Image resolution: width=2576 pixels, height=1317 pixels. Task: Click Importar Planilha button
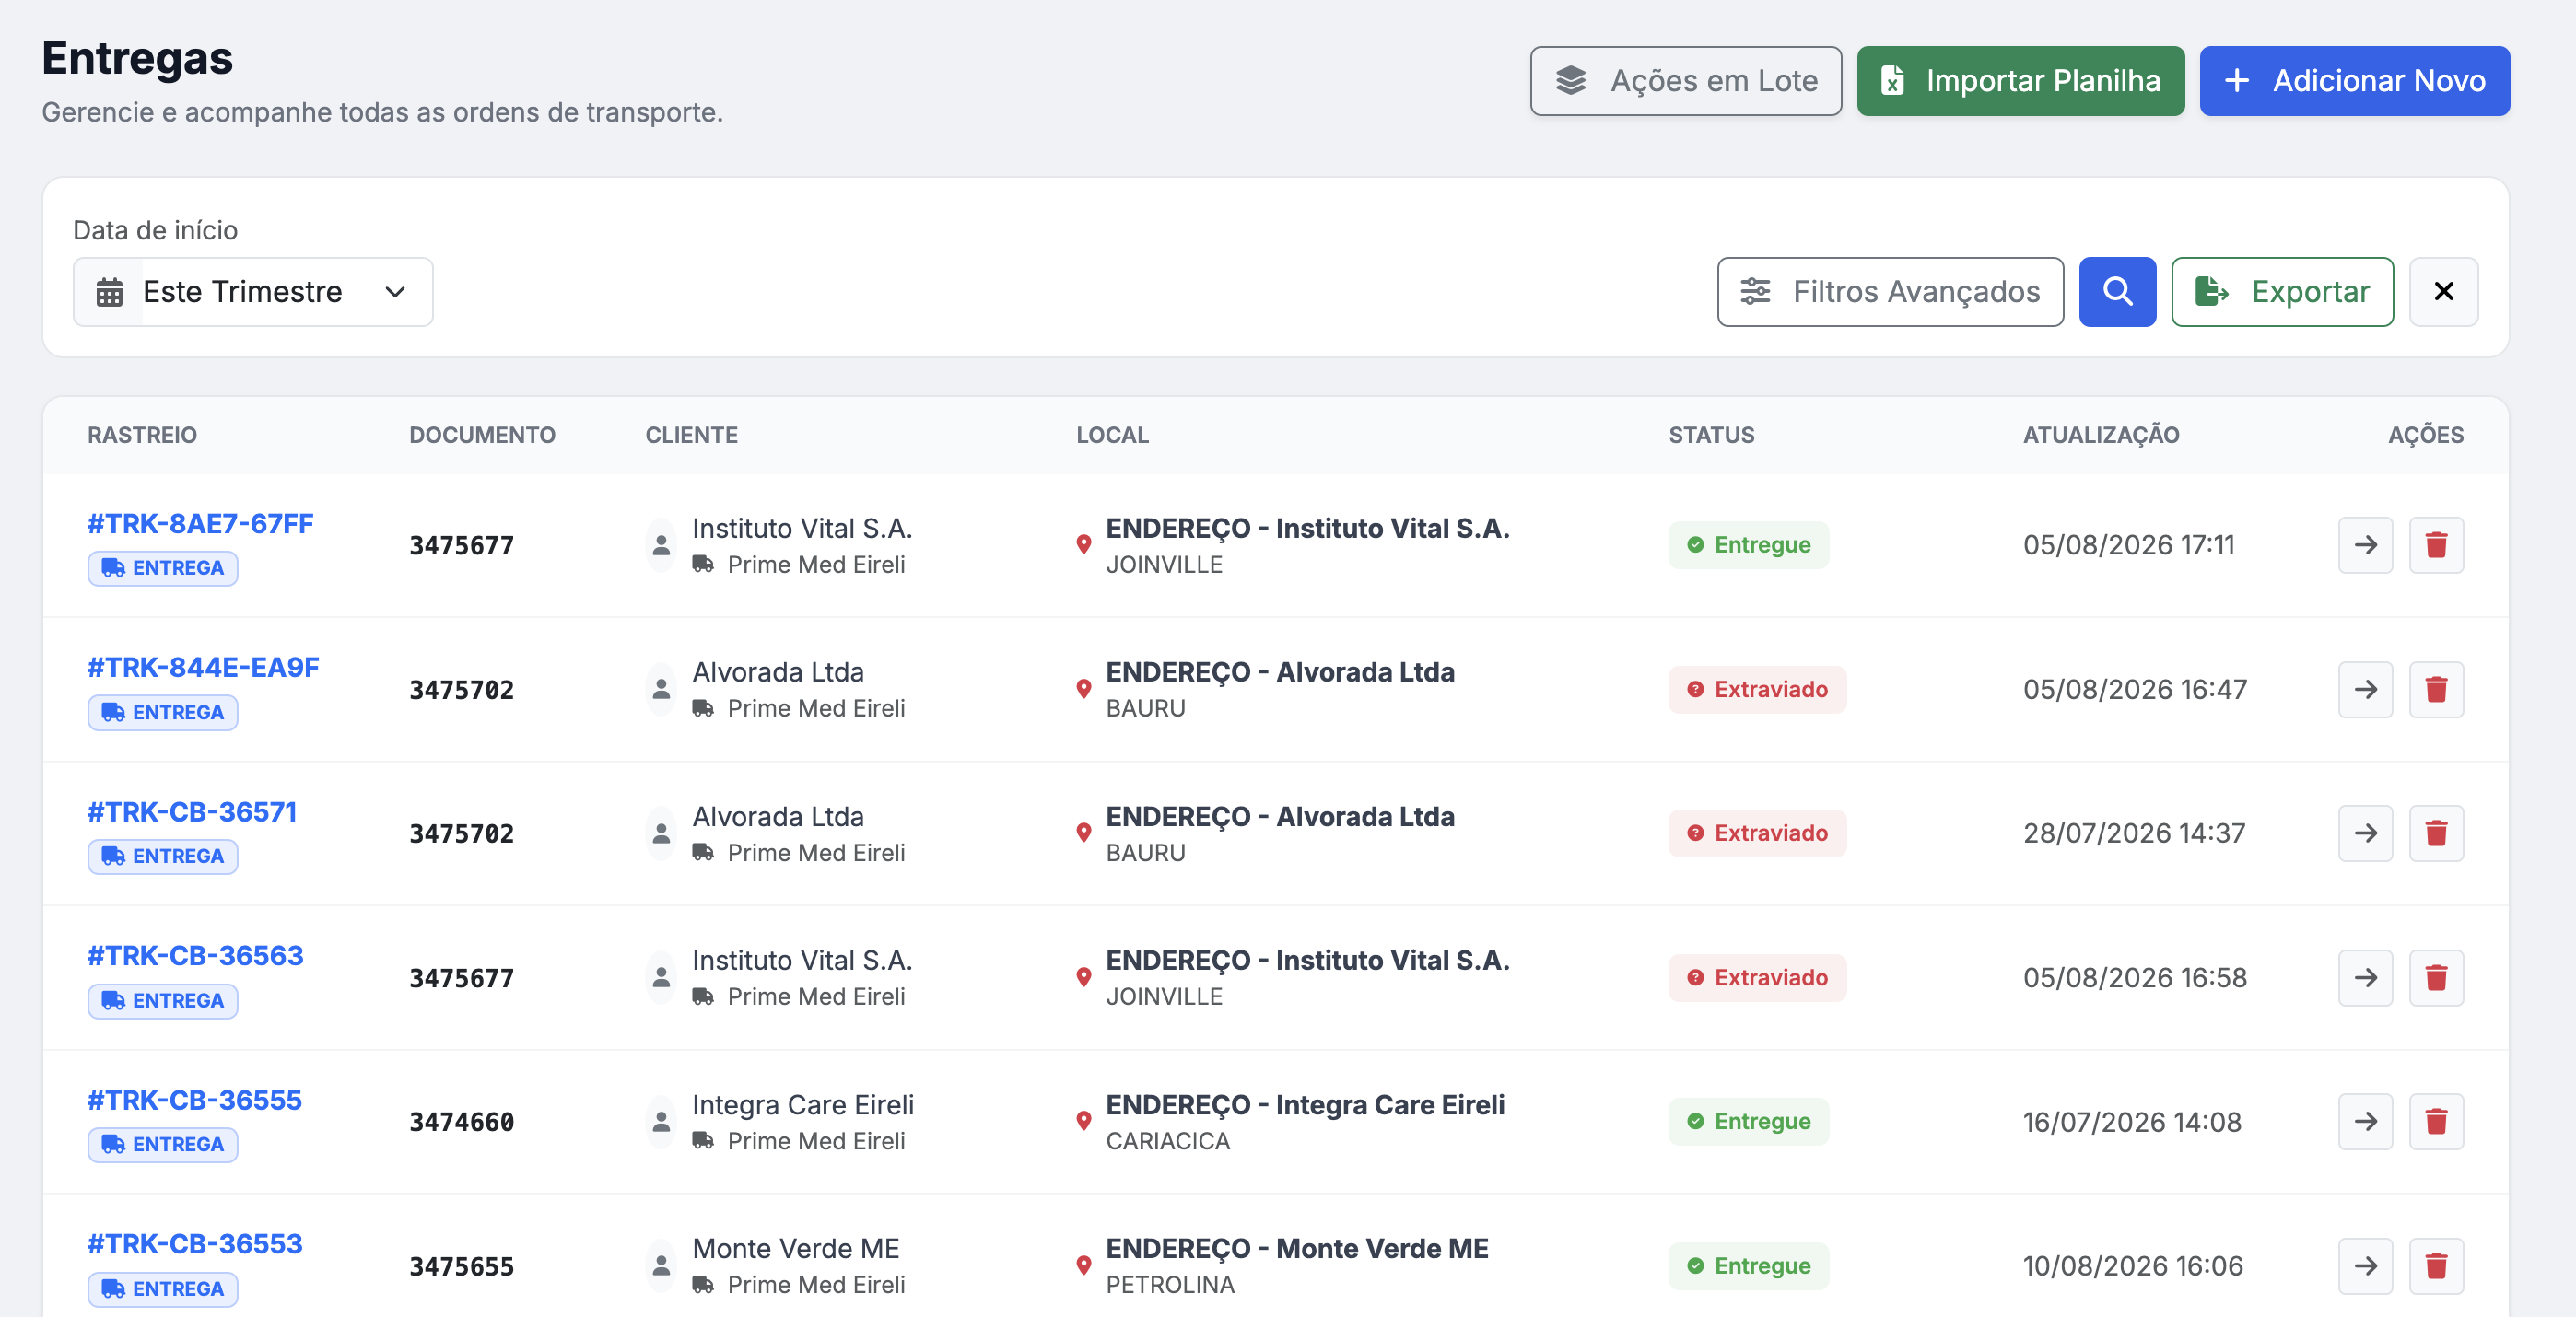click(2020, 81)
